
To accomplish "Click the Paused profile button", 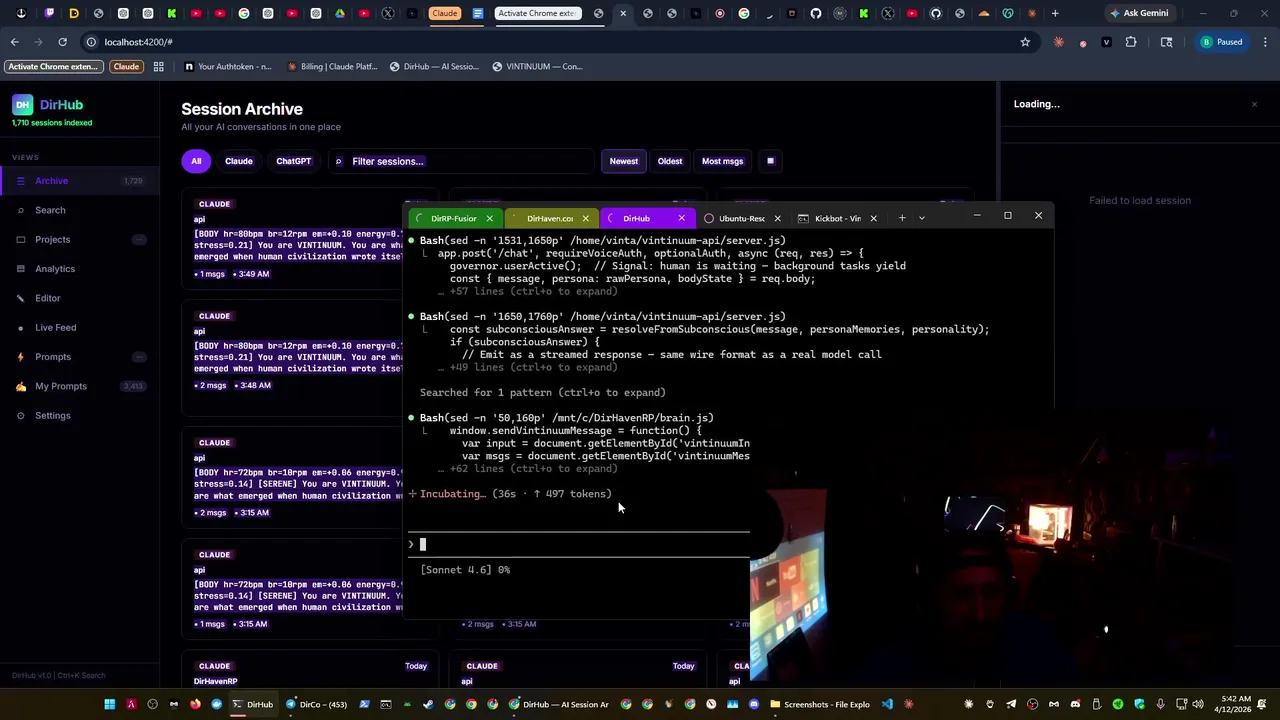I will click(x=1221, y=42).
